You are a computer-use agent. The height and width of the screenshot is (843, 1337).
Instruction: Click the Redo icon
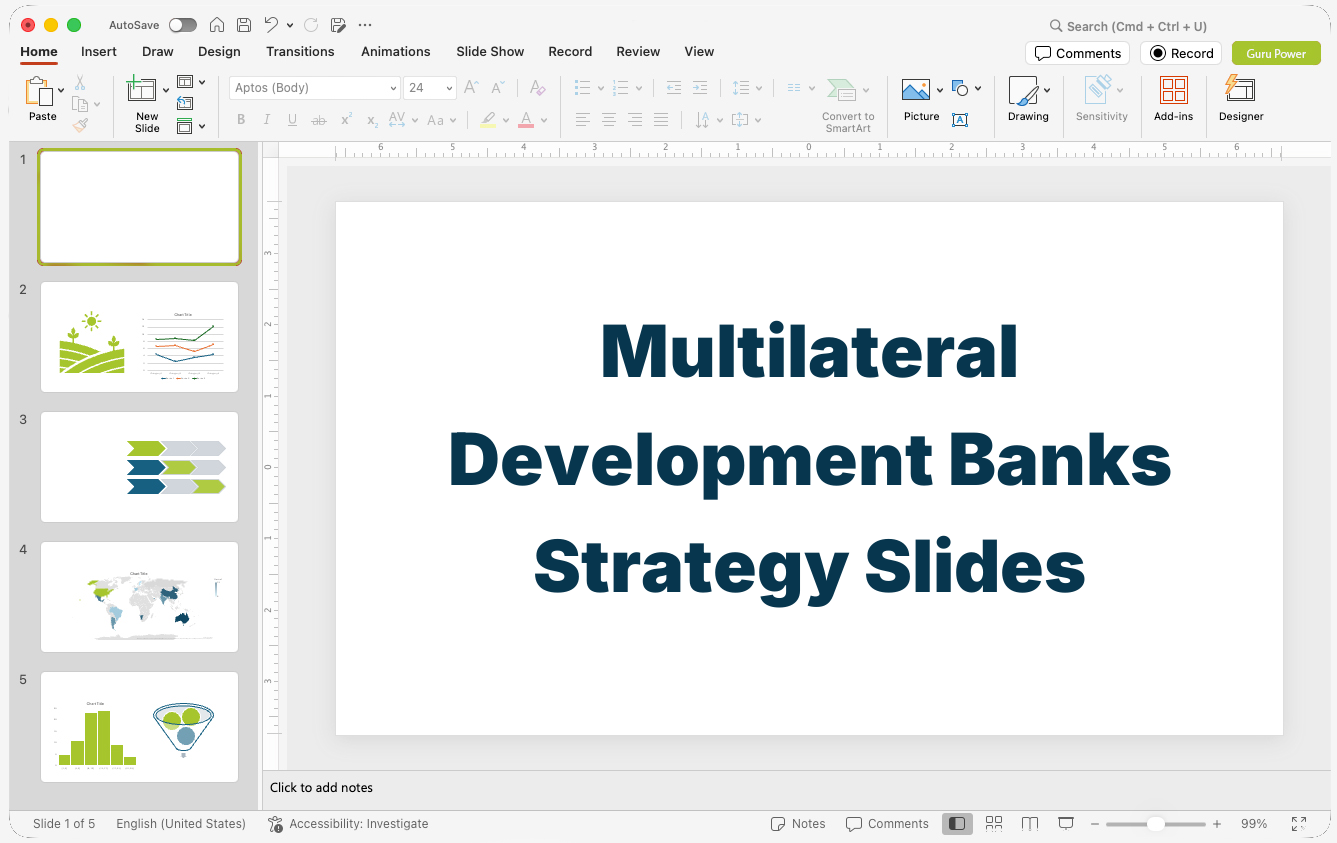[x=311, y=25]
